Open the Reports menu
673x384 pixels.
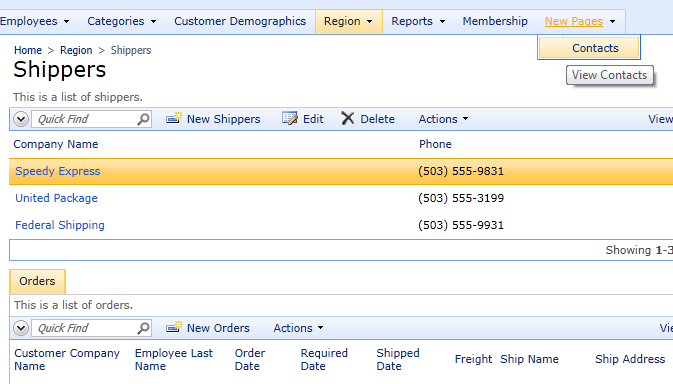(x=418, y=21)
